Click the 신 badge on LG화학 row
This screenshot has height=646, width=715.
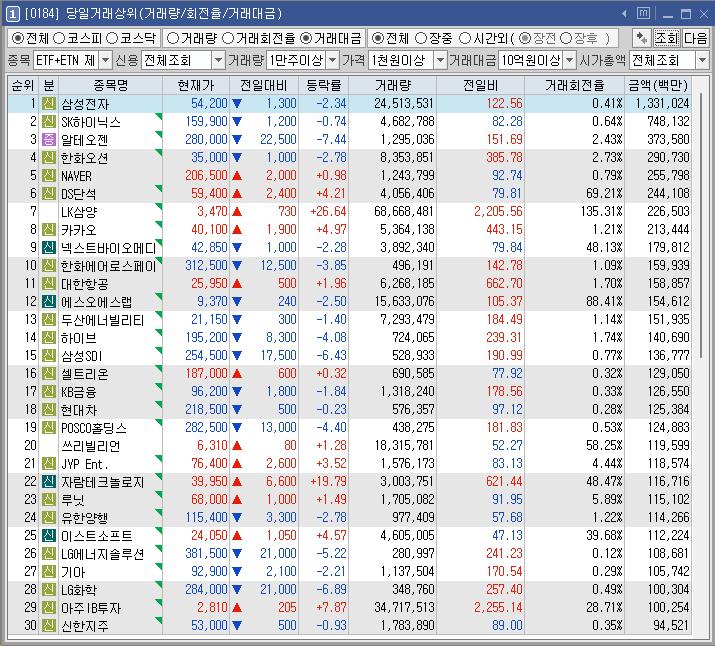(48, 589)
